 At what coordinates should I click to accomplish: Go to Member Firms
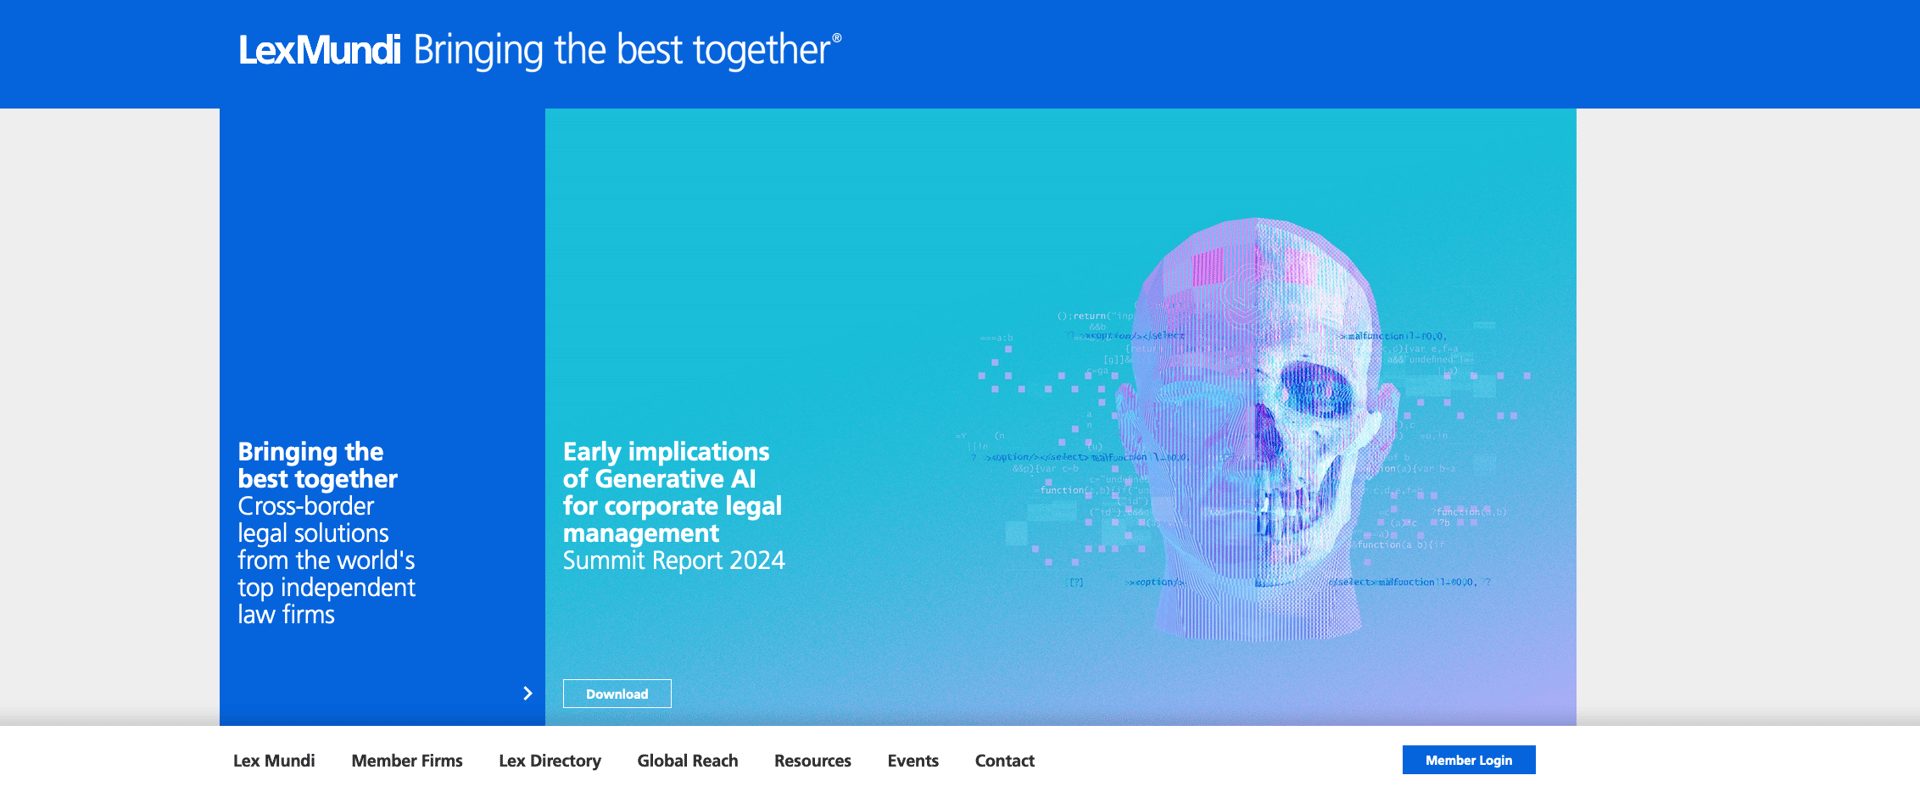(407, 761)
